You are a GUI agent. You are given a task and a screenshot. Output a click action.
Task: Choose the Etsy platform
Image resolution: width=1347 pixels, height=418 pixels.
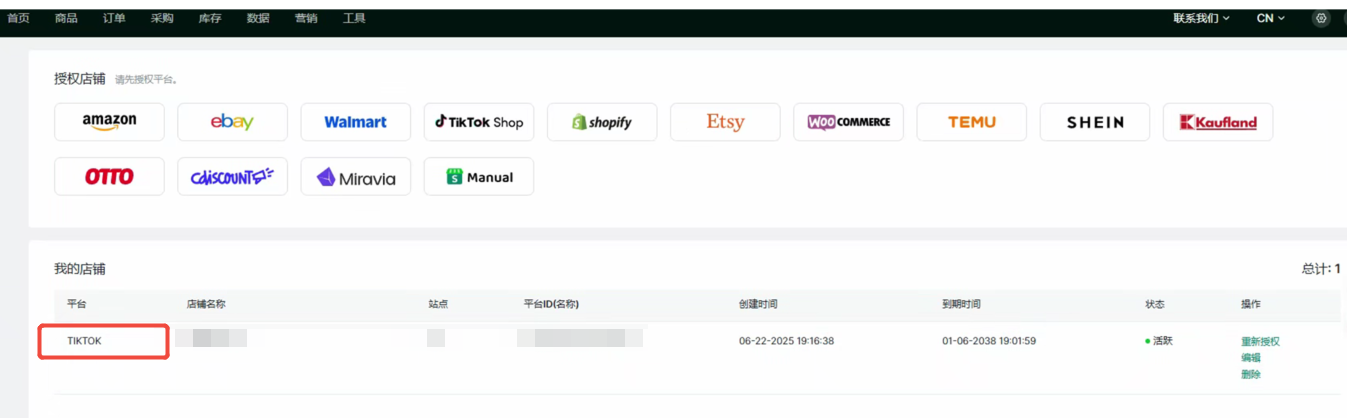pos(725,122)
